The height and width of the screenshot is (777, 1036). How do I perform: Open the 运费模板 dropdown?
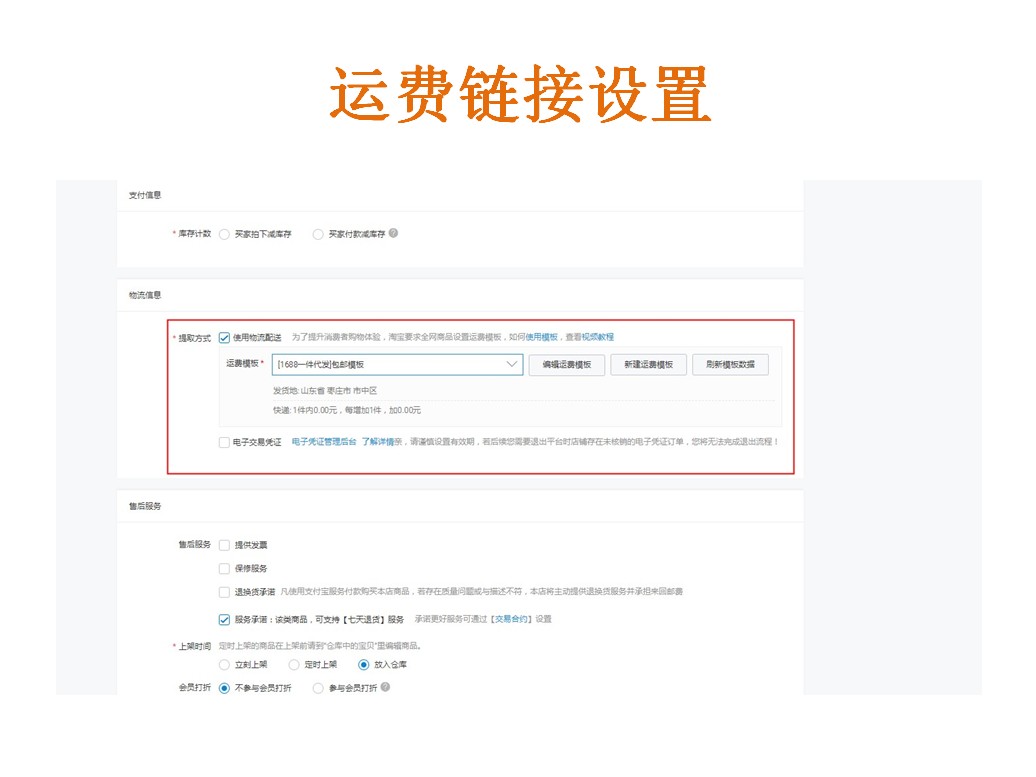[x=512, y=363]
